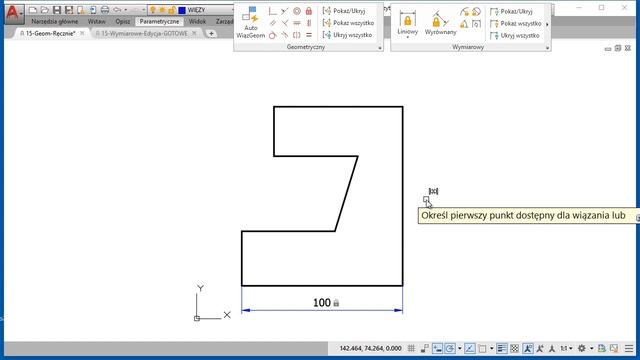
Task: Click the Open file icon
Action: (x=44, y=10)
